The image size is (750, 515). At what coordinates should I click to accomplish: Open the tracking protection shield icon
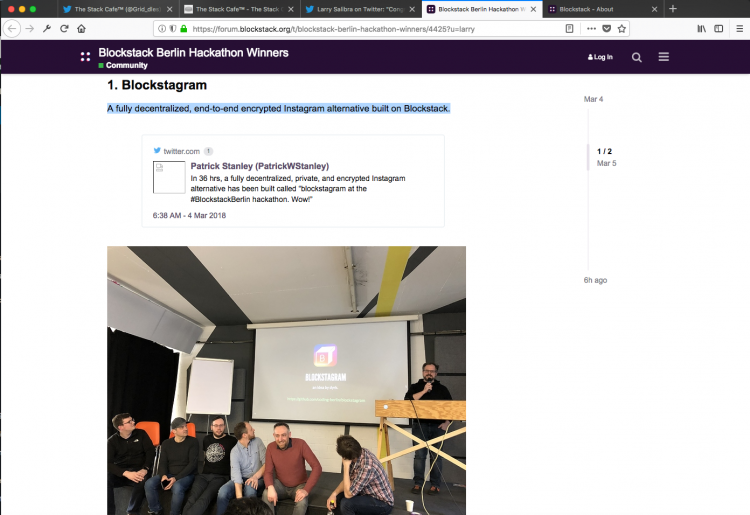coord(173,29)
